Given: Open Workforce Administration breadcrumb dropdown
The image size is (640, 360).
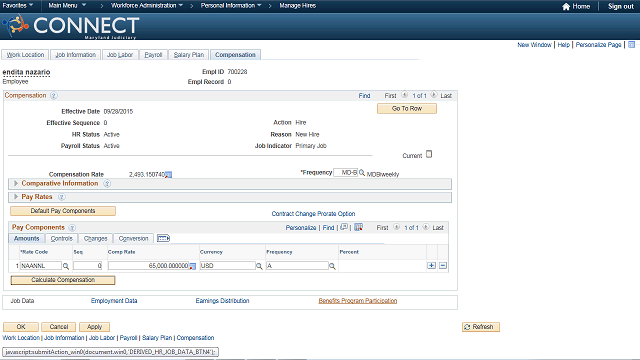Looking at the screenshot, I should coord(147,6).
